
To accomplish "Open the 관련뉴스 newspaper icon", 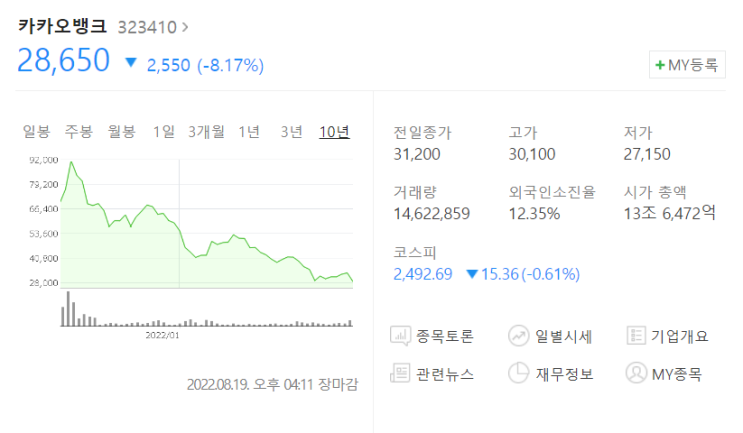I will coord(400,373).
